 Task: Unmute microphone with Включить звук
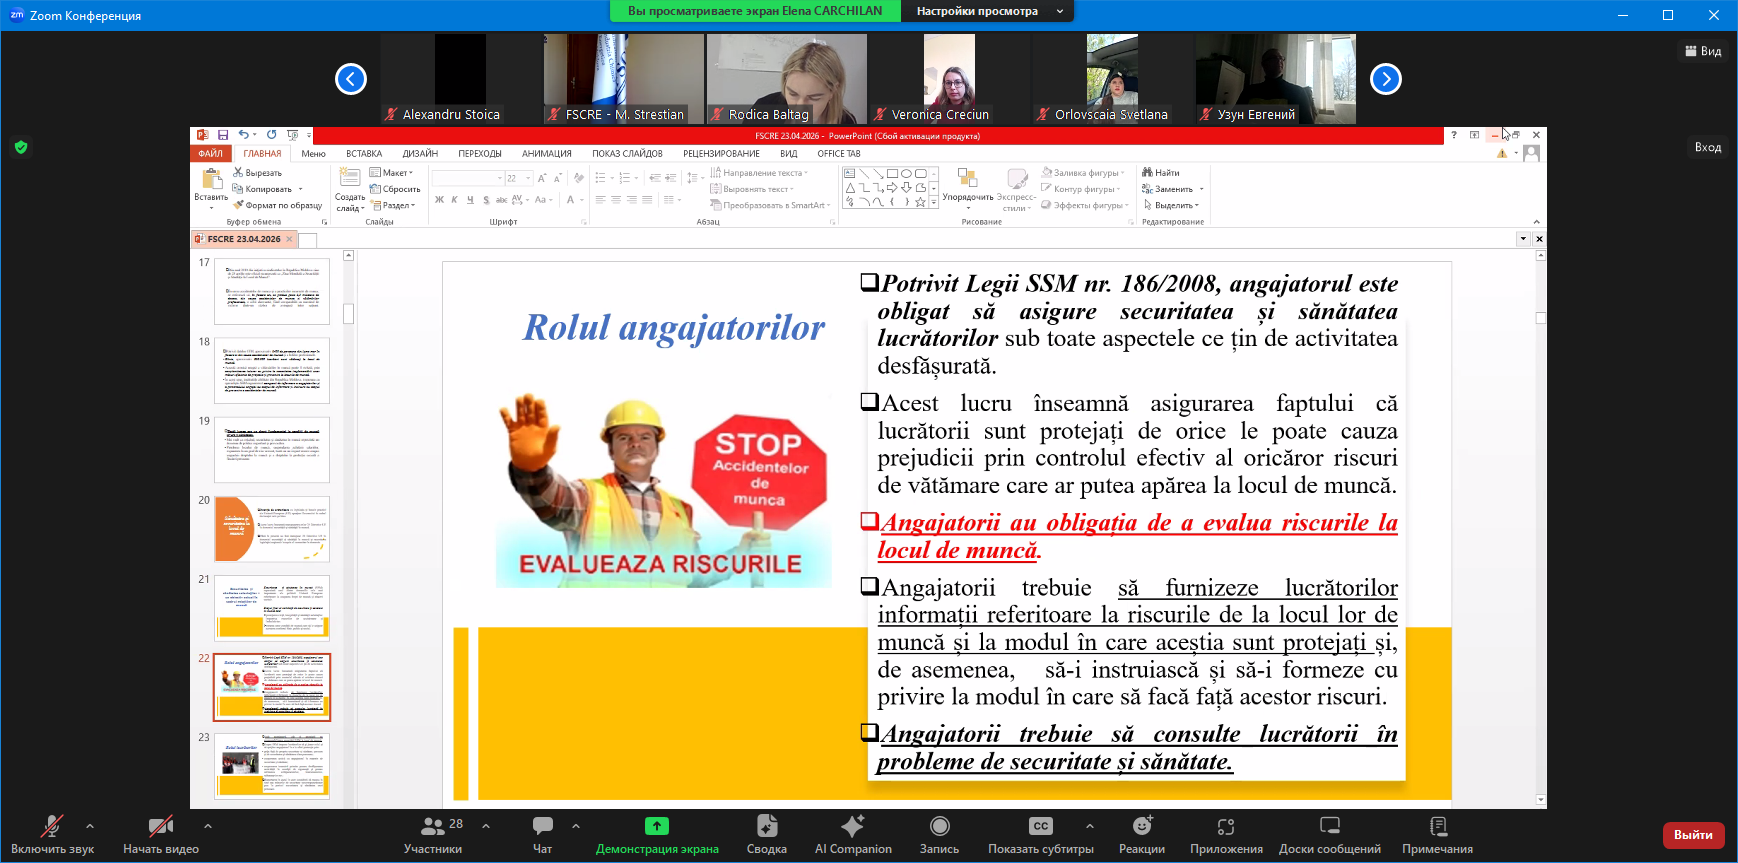pyautogui.click(x=52, y=834)
